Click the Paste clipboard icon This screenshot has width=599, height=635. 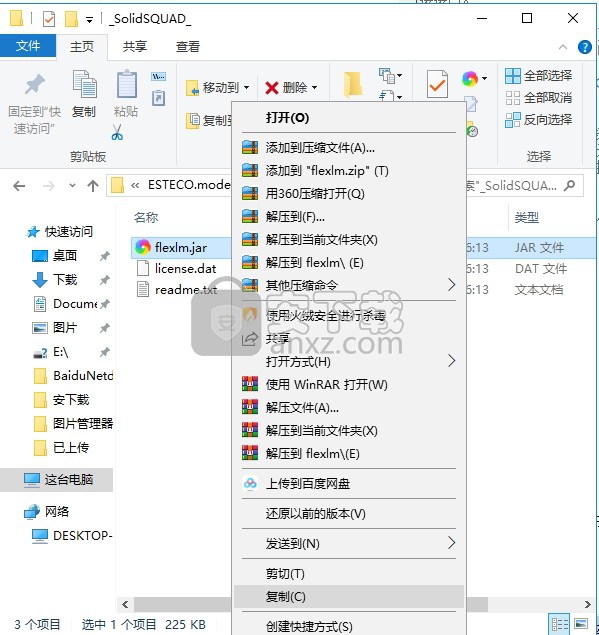tap(126, 84)
